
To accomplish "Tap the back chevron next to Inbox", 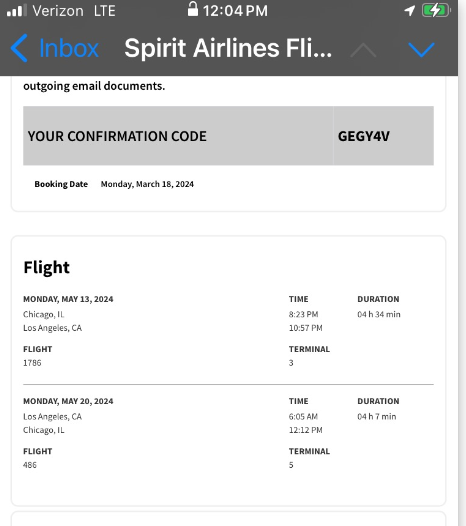I will tap(19, 48).
